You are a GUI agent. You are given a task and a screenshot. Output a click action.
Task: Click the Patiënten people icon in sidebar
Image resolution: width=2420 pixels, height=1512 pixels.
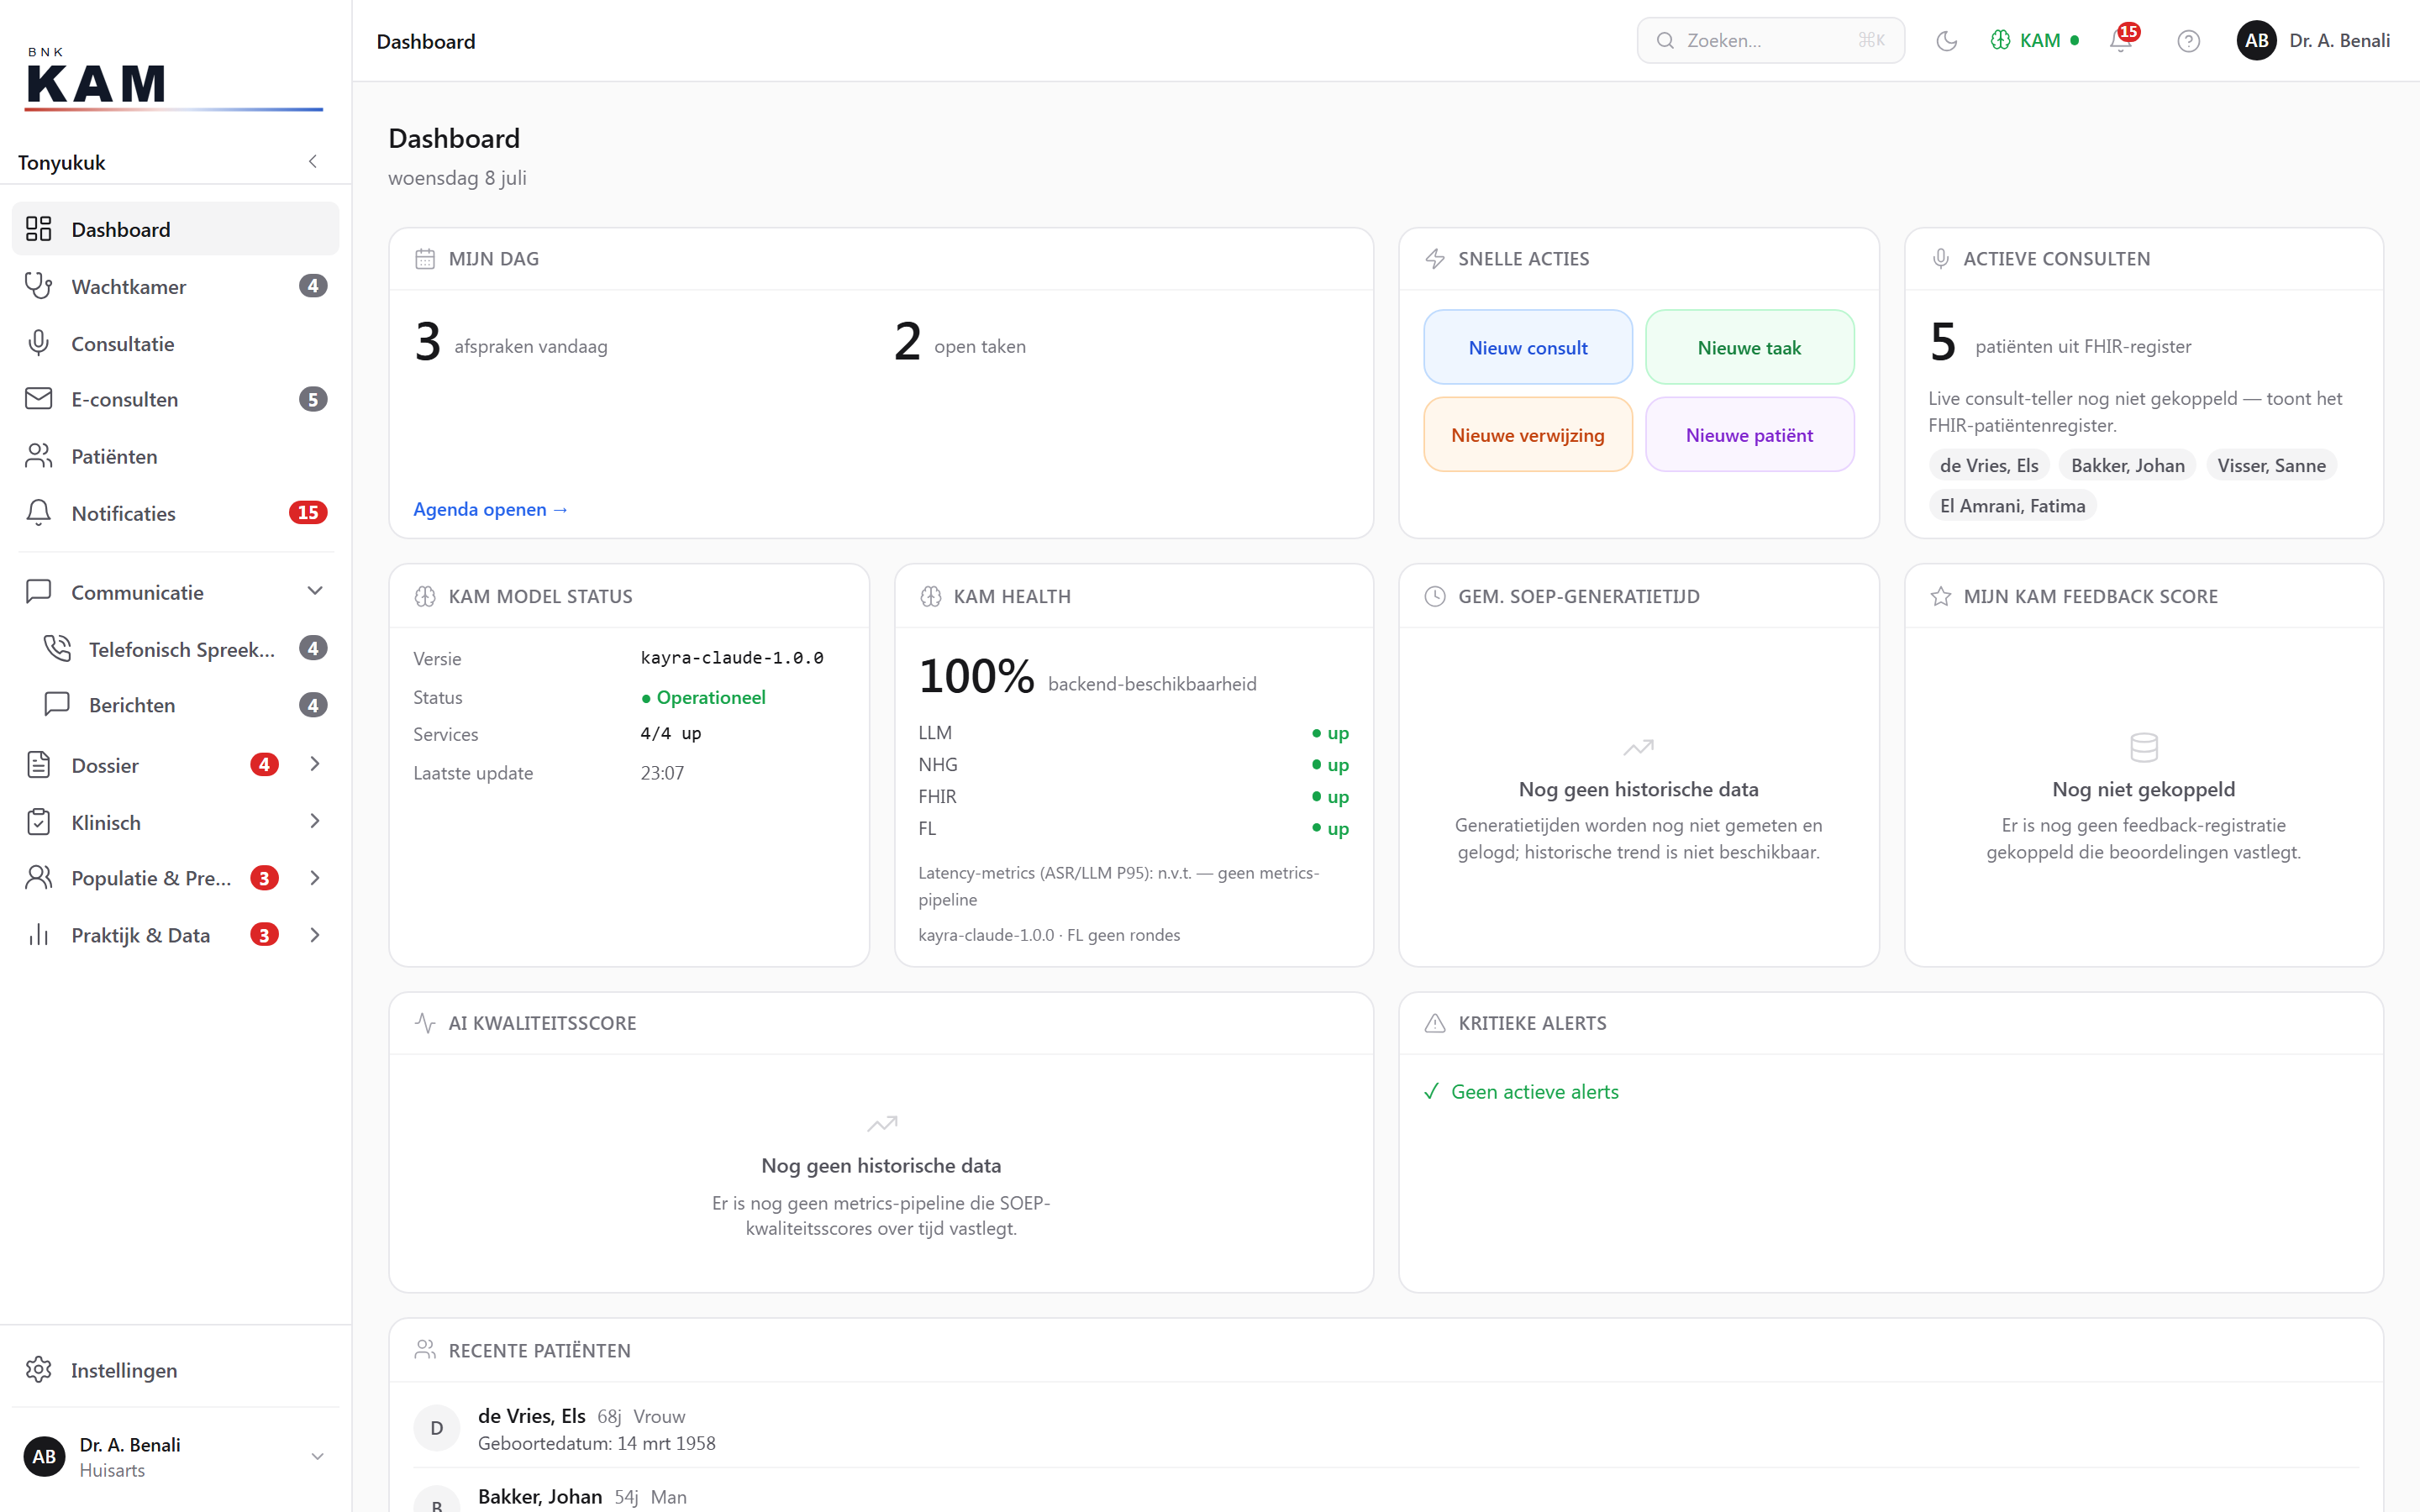[38, 456]
